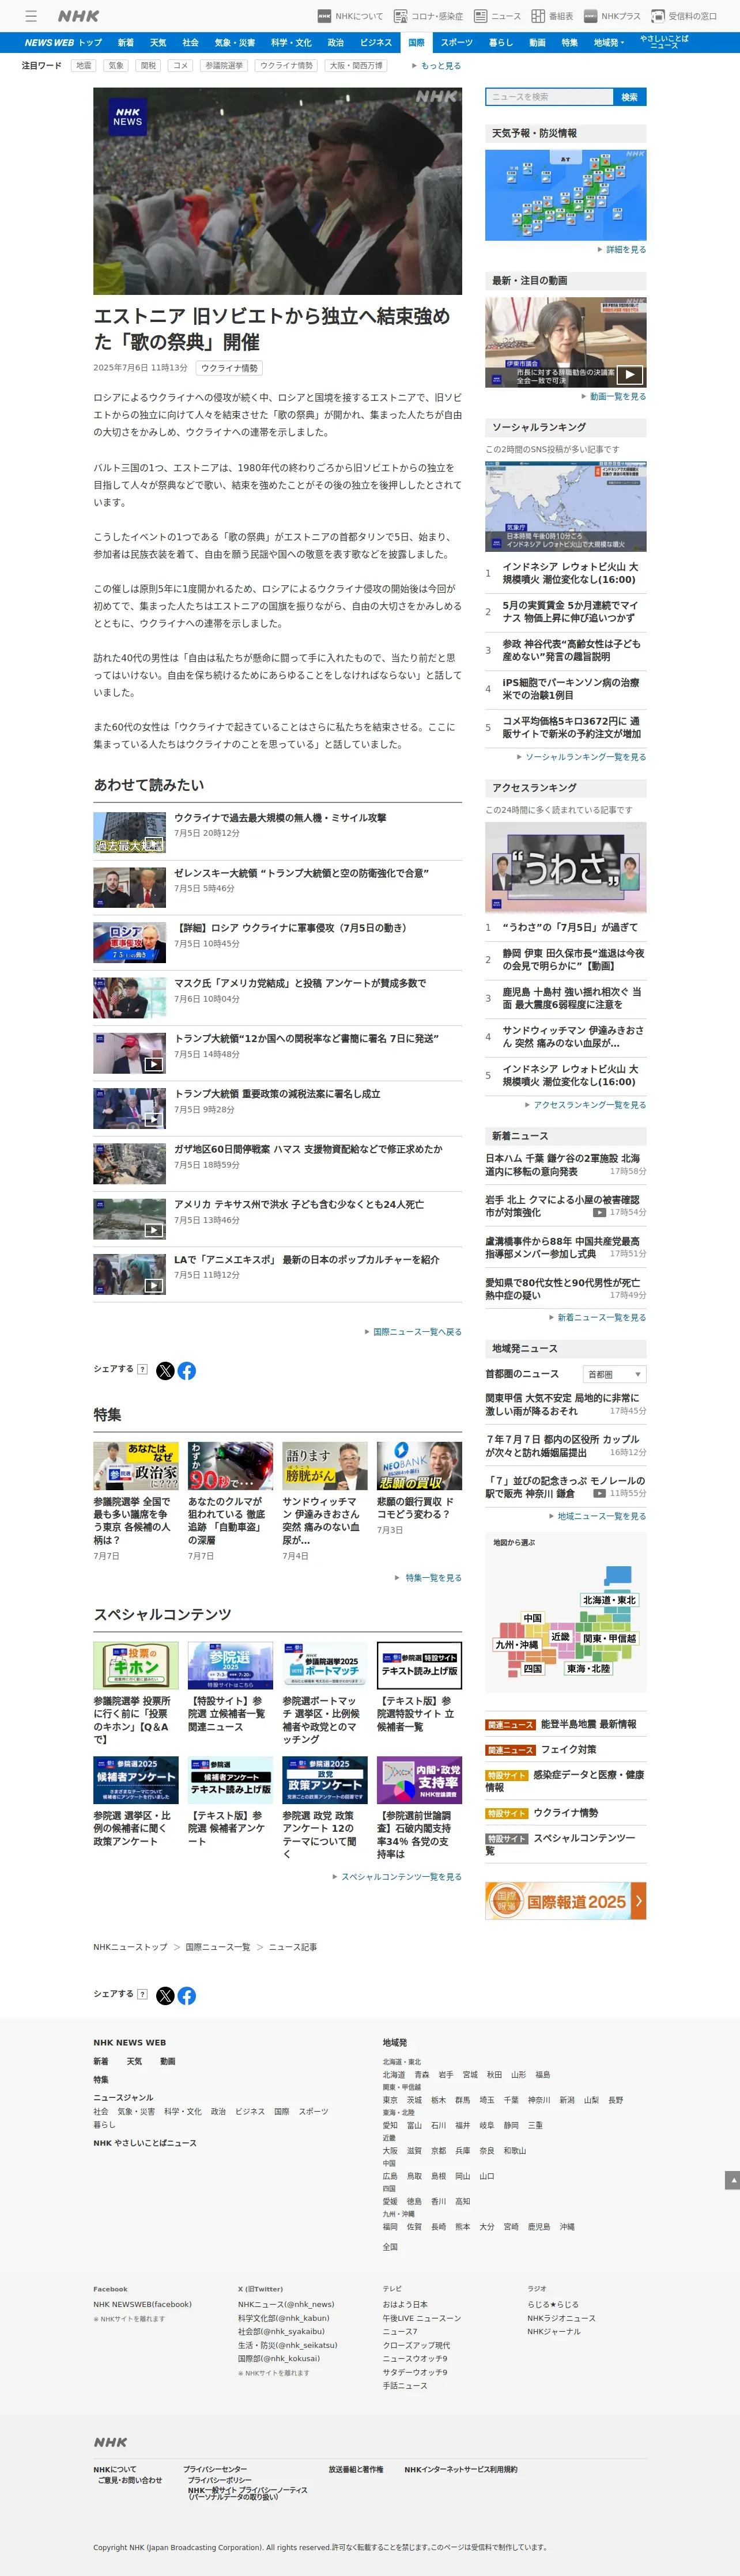Click page-top arrow button at right edge
This screenshot has height=2576, width=740.
click(732, 2180)
